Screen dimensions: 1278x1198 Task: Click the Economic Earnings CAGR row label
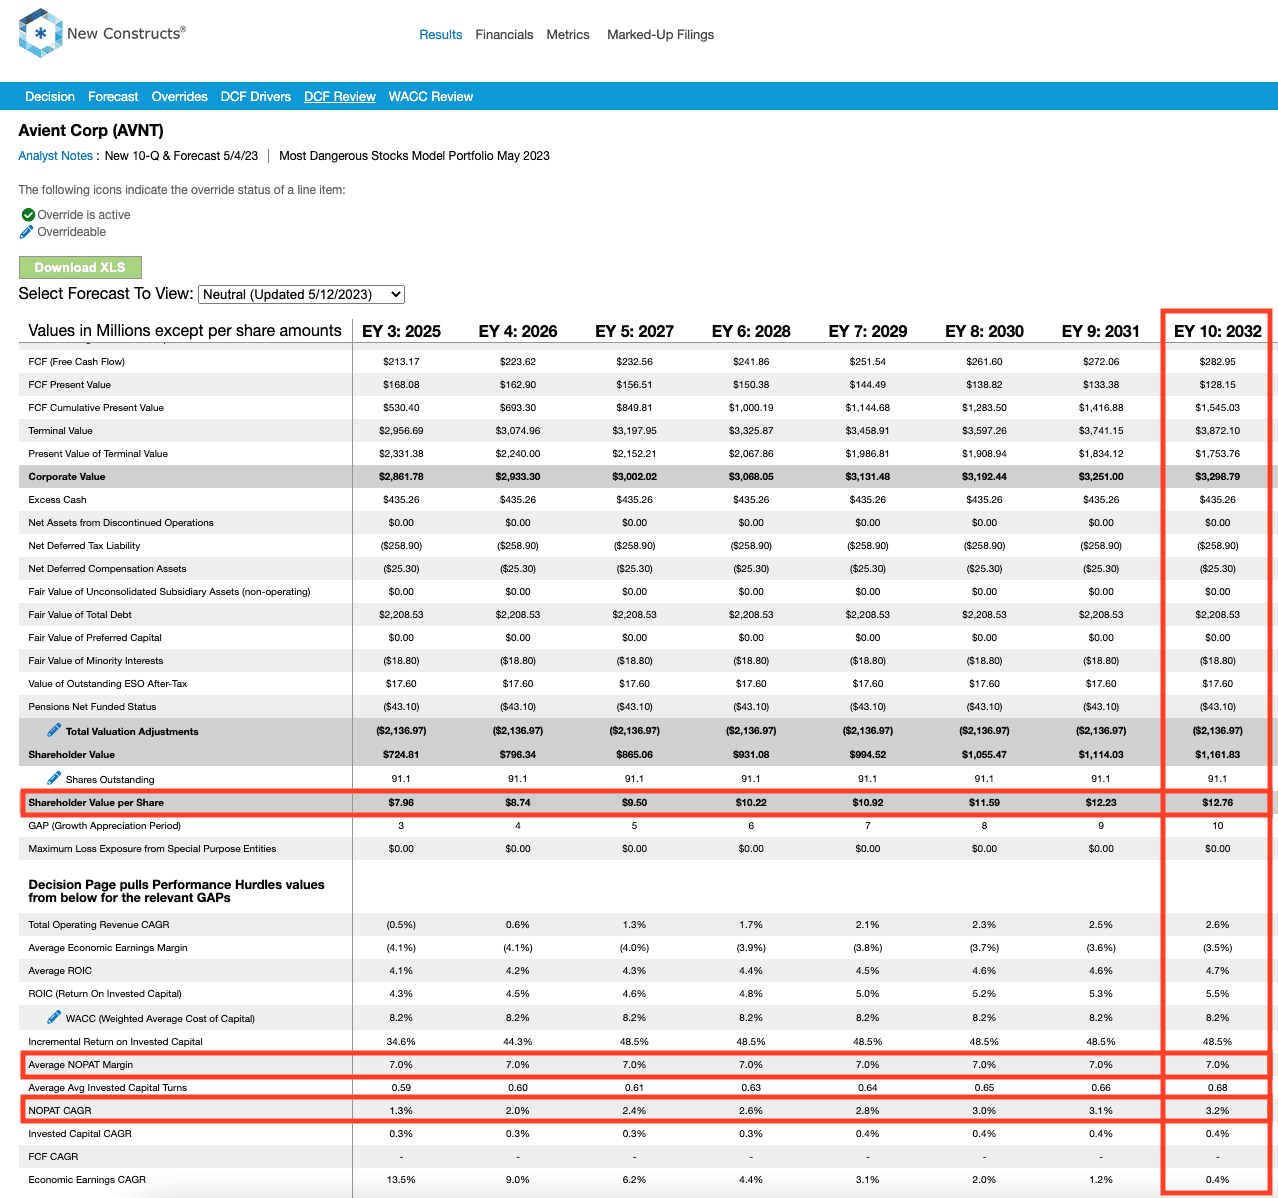[87, 1180]
